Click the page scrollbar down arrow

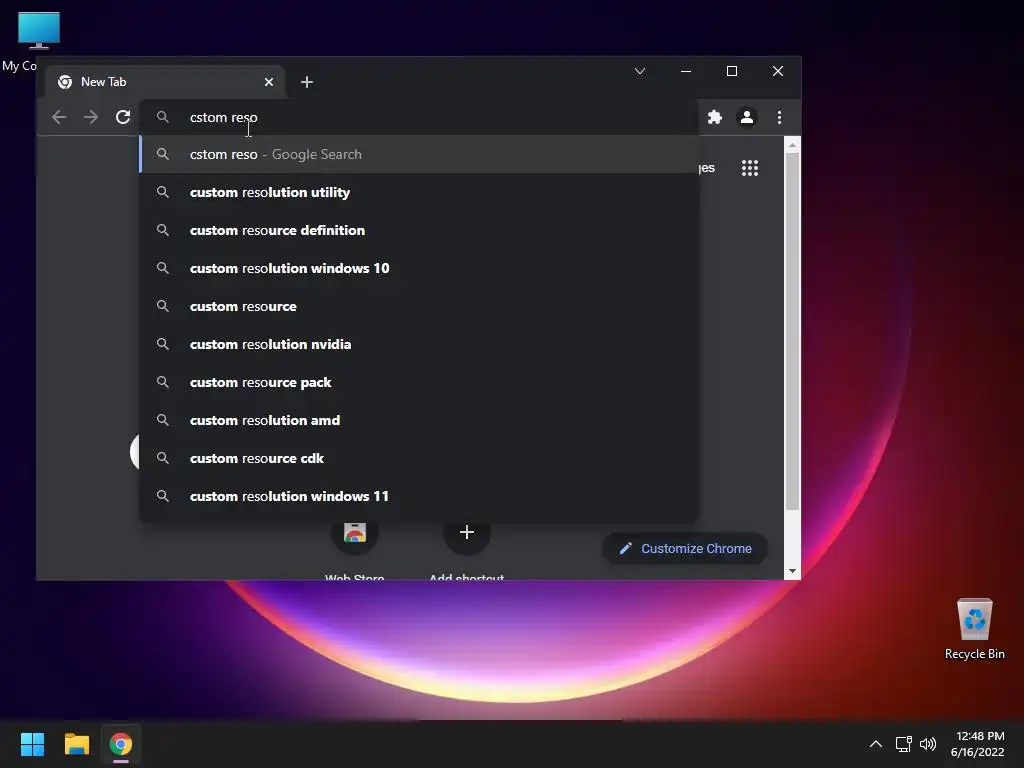coord(792,571)
